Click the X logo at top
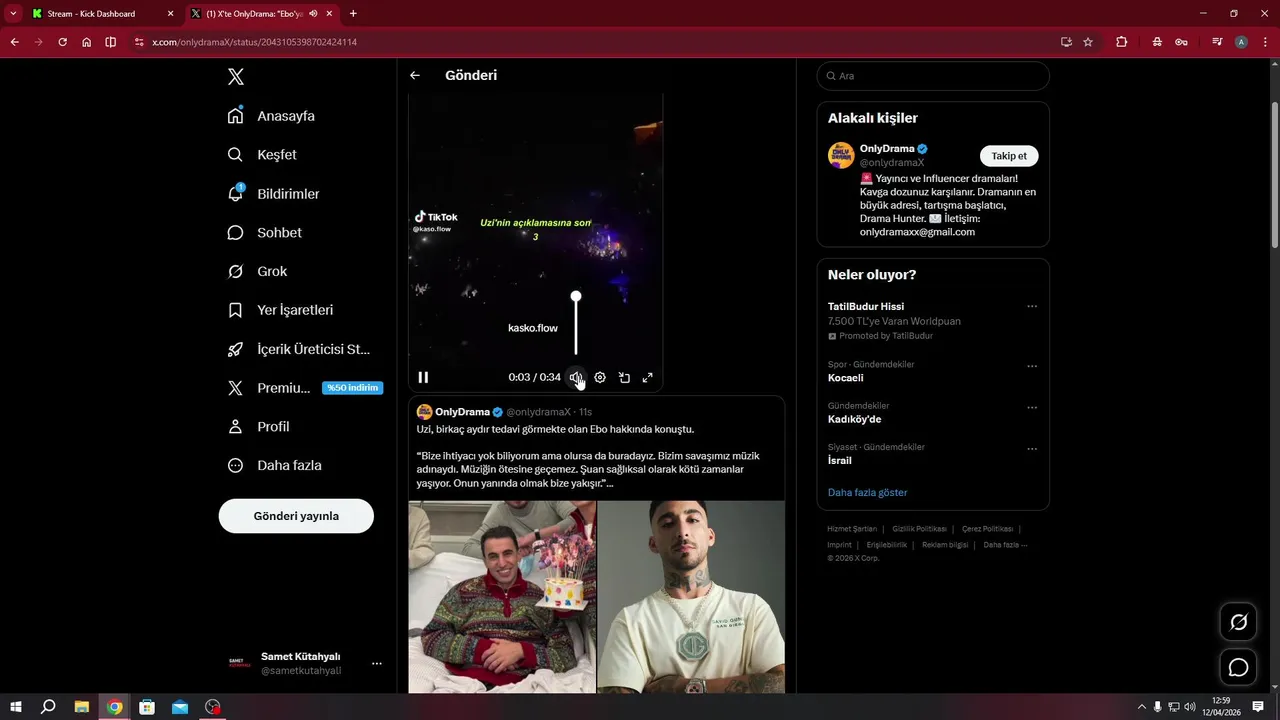Image resolution: width=1280 pixels, height=720 pixels. [x=236, y=77]
